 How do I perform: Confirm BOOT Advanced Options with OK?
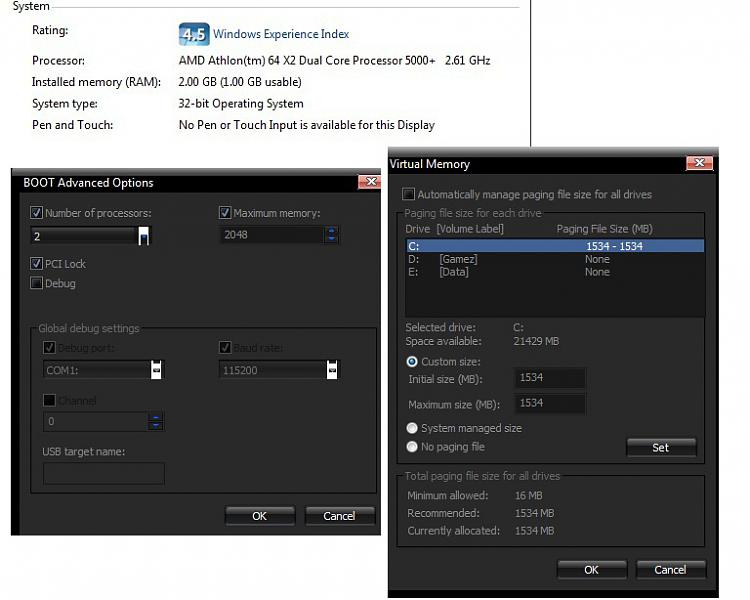tap(260, 516)
